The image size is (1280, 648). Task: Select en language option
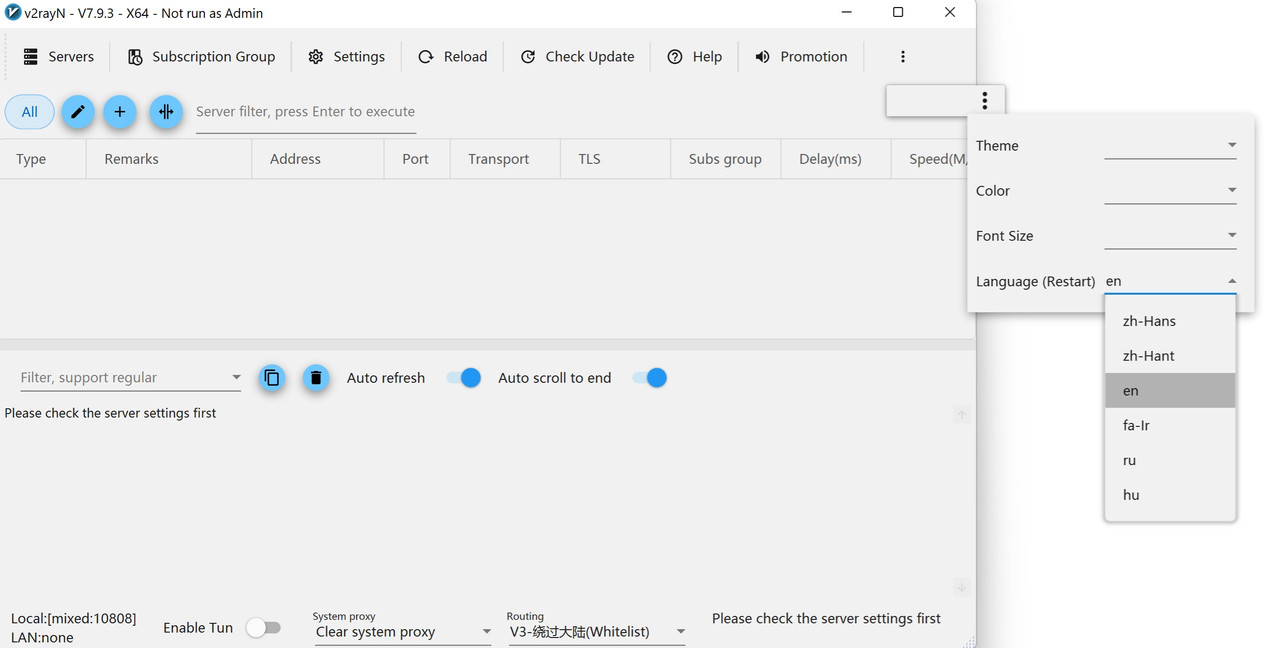1170,391
